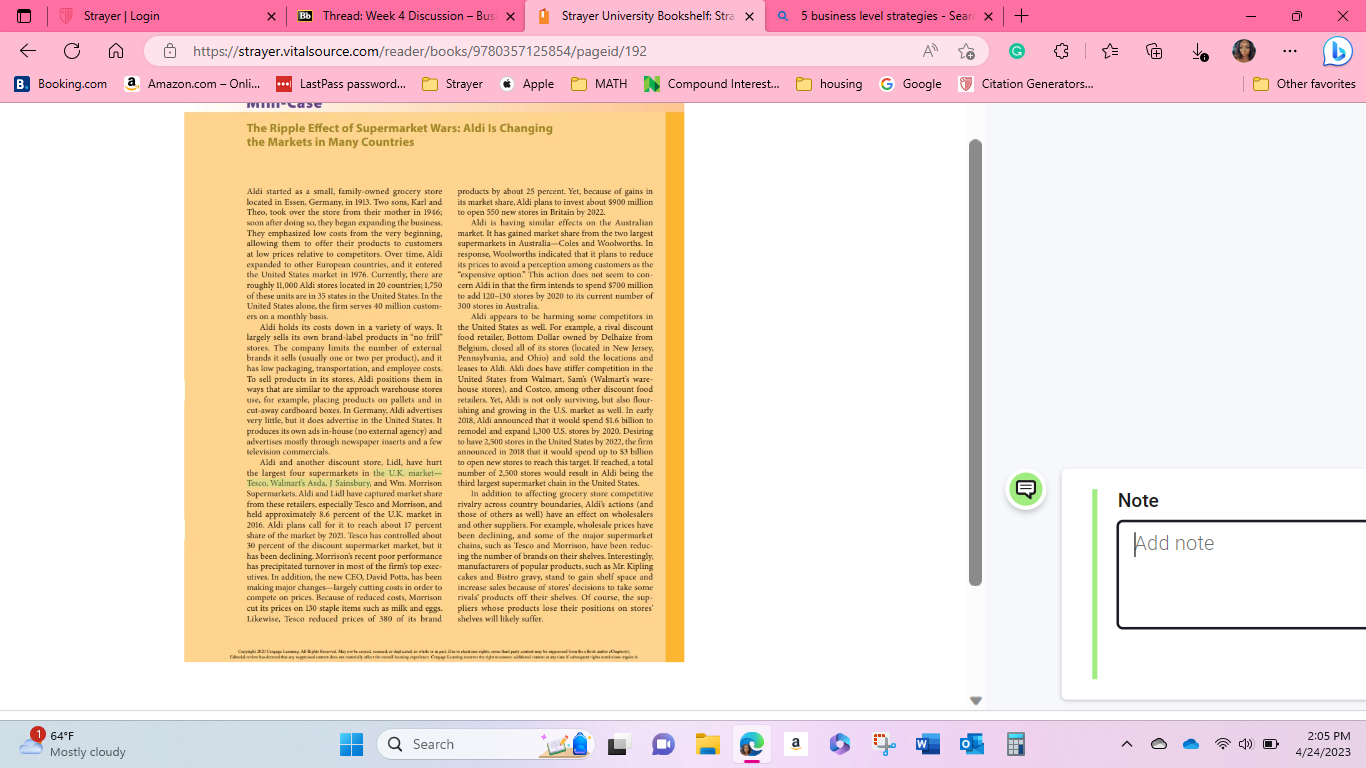This screenshot has width=1366, height=768.
Task: Open the volume control in the tray
Action: (x=1245, y=744)
